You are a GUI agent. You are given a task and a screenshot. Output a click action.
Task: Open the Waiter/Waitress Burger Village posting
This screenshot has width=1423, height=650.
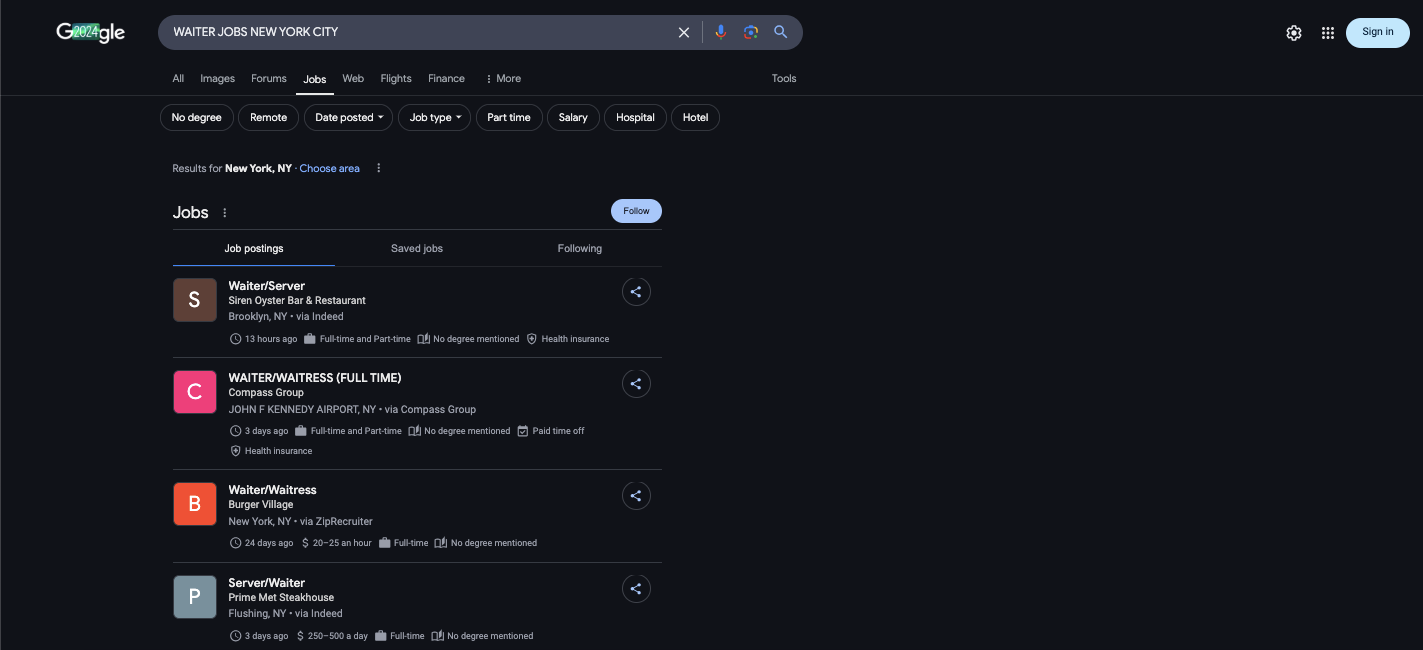tap(272, 490)
